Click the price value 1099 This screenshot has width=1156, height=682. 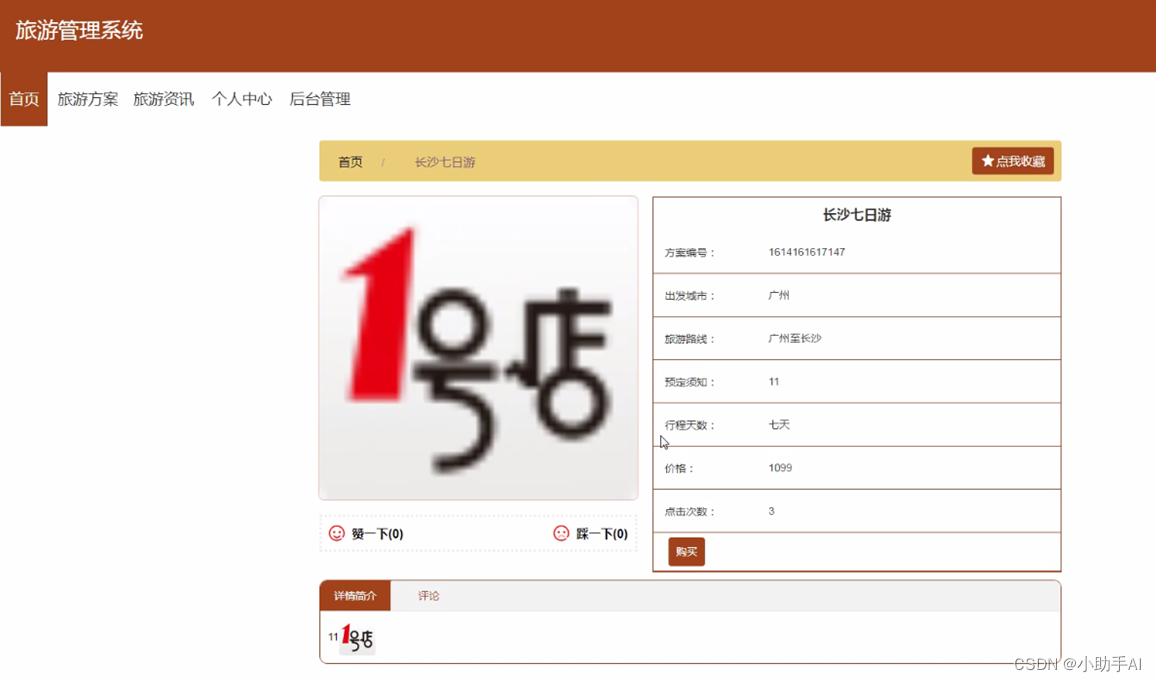coord(780,467)
